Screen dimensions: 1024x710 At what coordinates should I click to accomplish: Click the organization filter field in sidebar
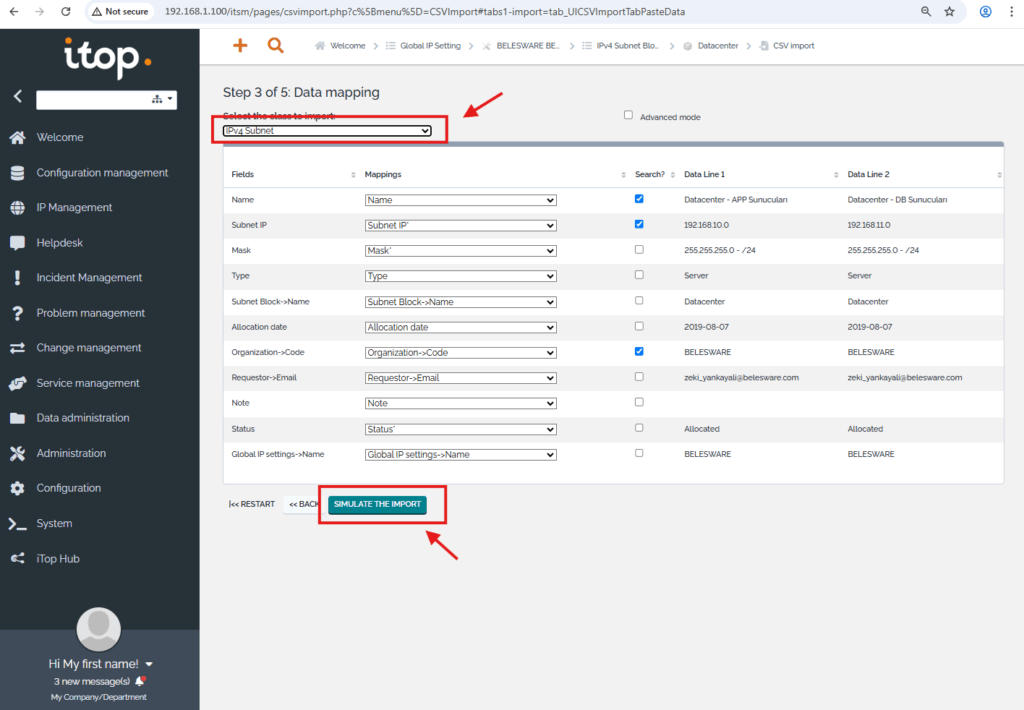92,99
